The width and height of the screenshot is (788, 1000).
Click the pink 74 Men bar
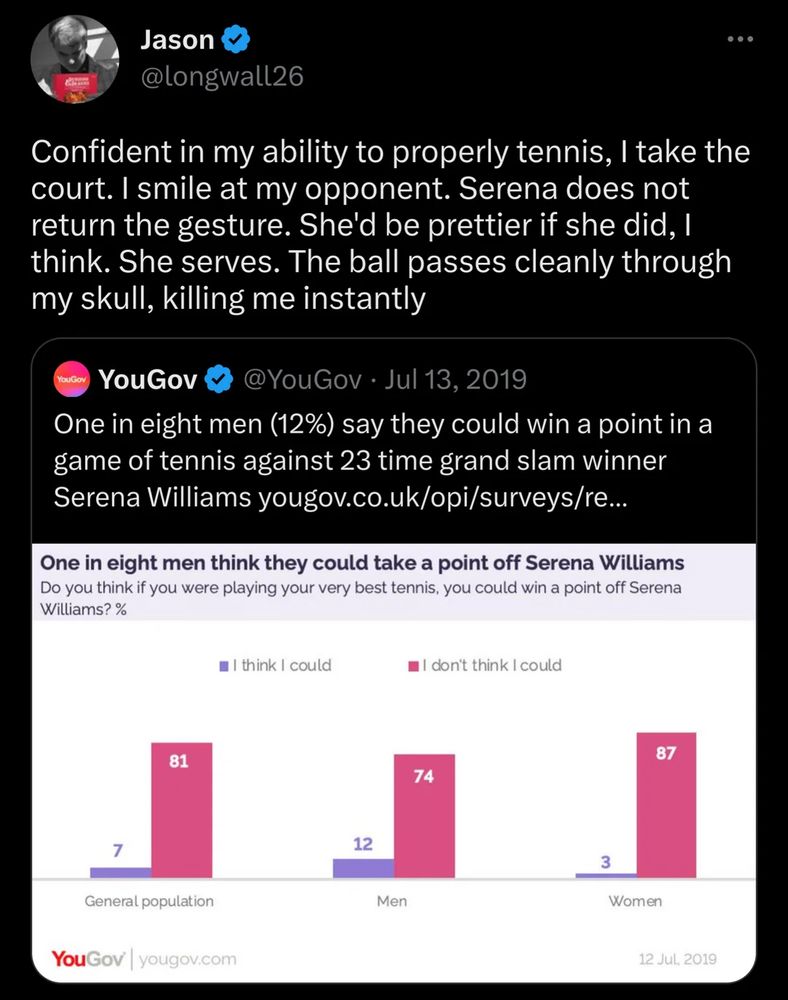point(425,816)
